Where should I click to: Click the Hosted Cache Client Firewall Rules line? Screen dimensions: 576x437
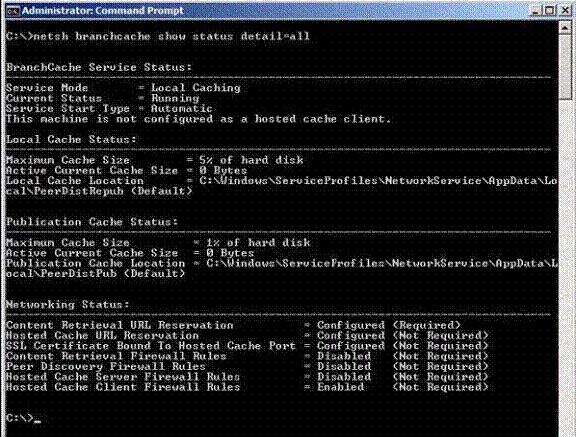point(247,387)
